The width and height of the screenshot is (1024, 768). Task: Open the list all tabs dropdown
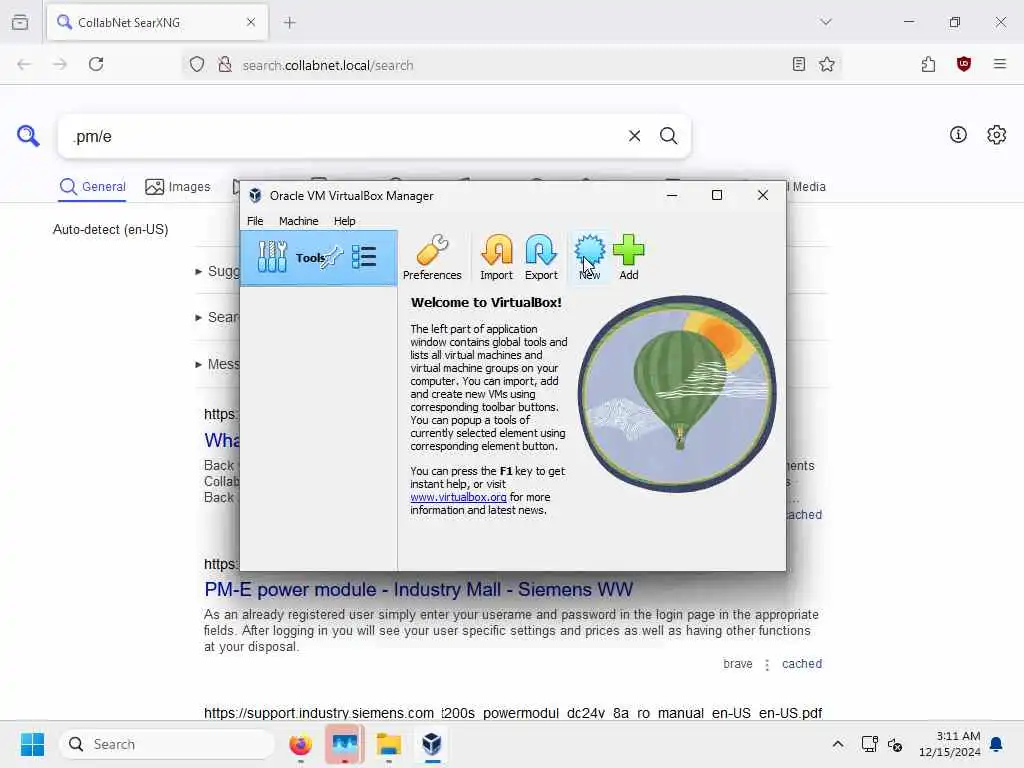825,22
